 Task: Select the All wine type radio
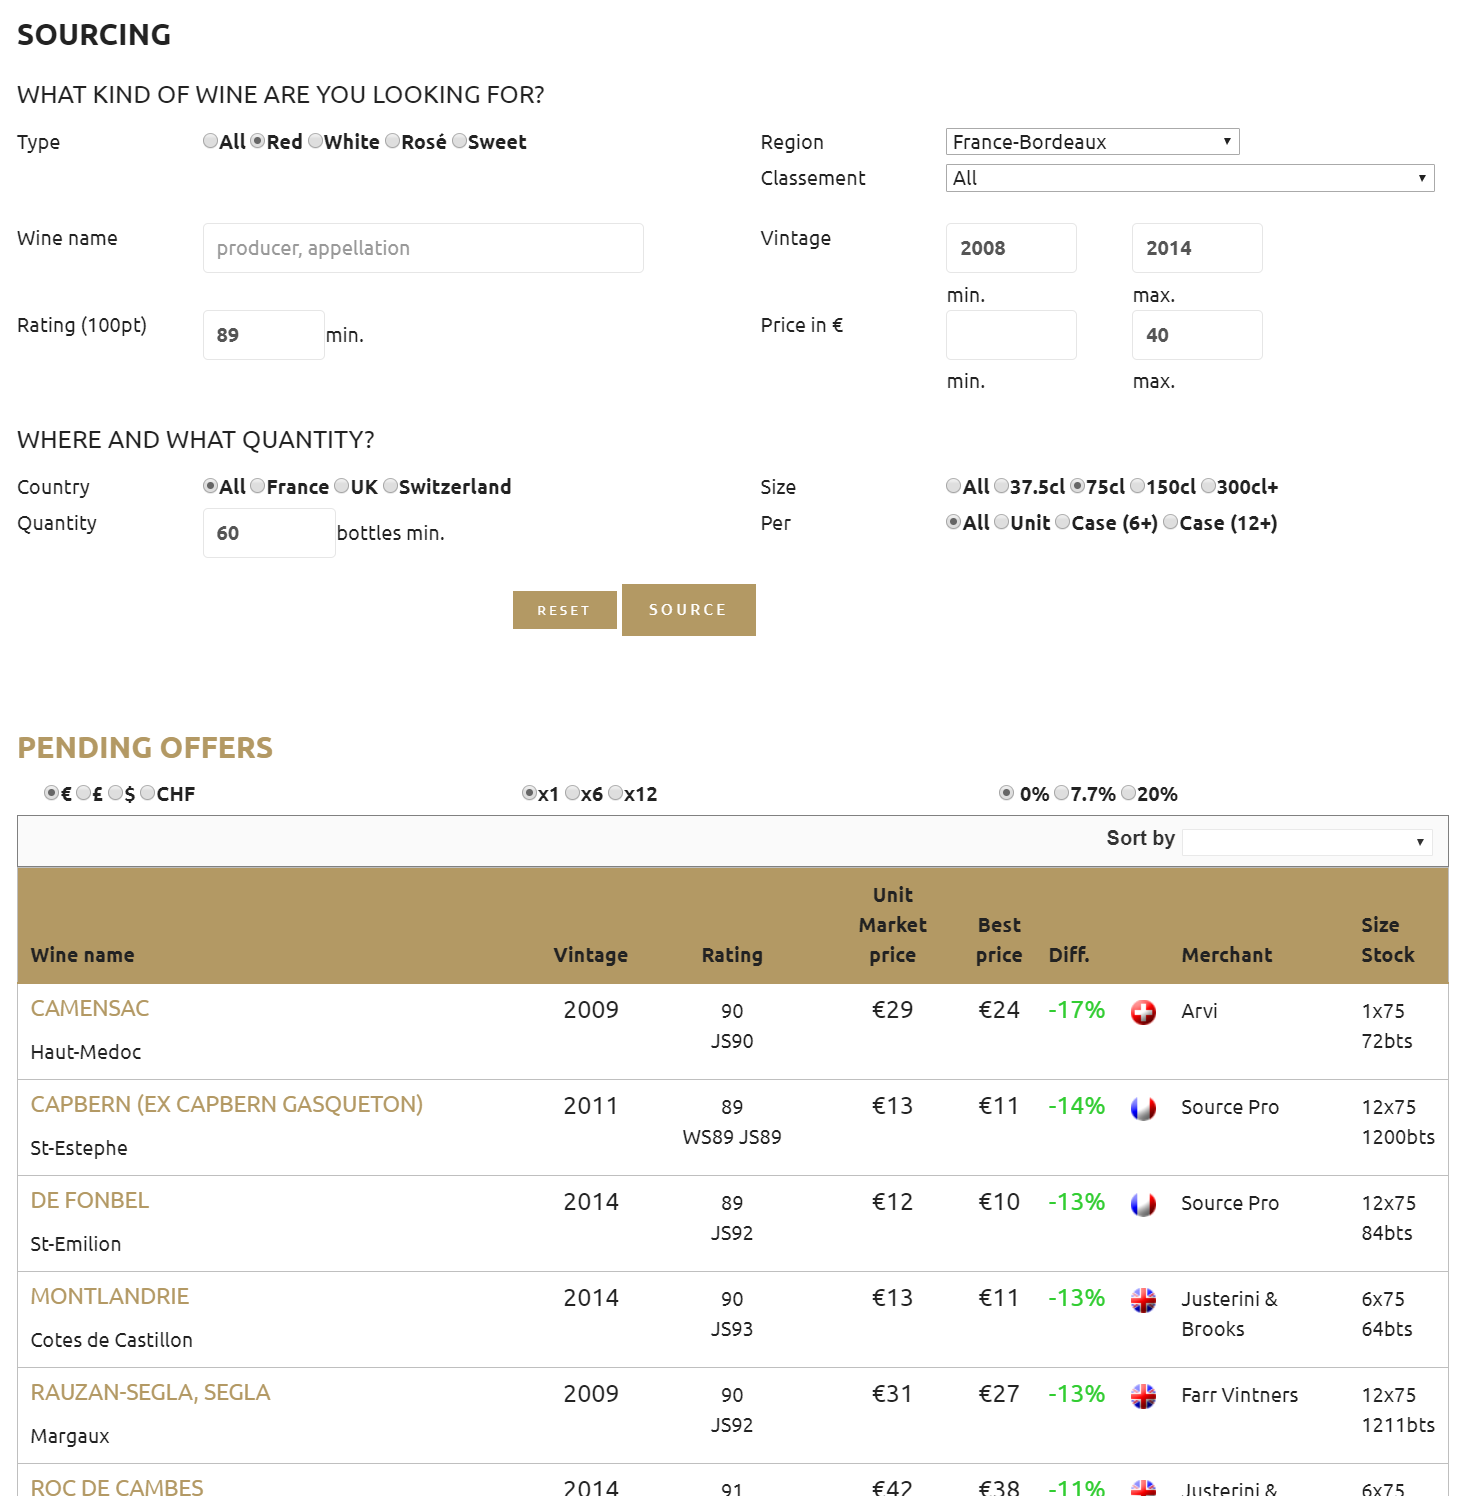pos(210,141)
